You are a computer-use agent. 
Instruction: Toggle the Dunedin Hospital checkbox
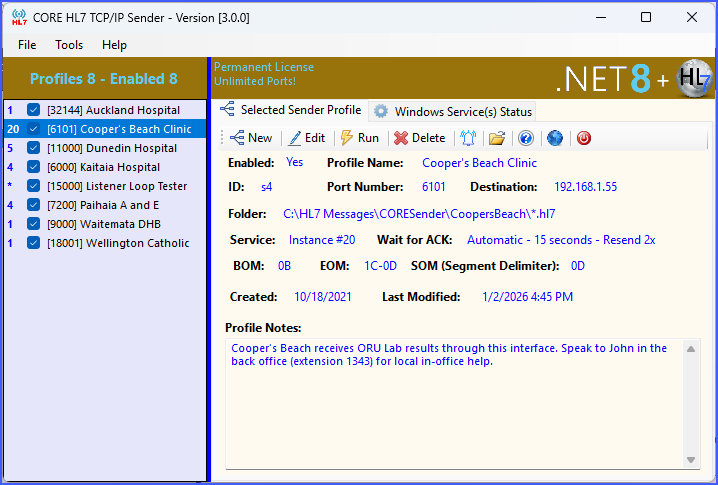(34, 148)
